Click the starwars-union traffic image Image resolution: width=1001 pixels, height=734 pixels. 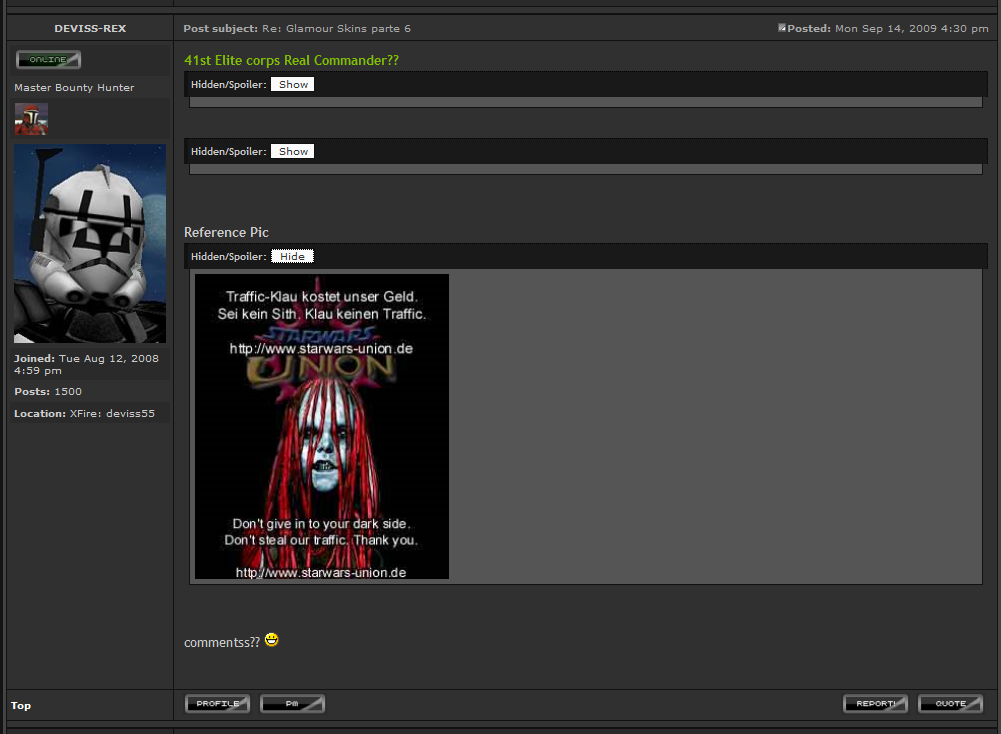(322, 426)
